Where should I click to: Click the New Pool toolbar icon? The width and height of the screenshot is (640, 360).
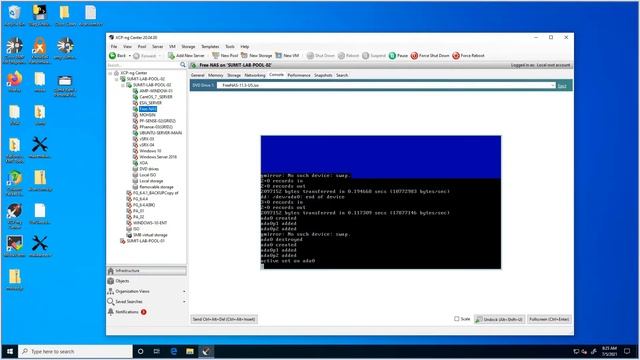click(x=216, y=56)
